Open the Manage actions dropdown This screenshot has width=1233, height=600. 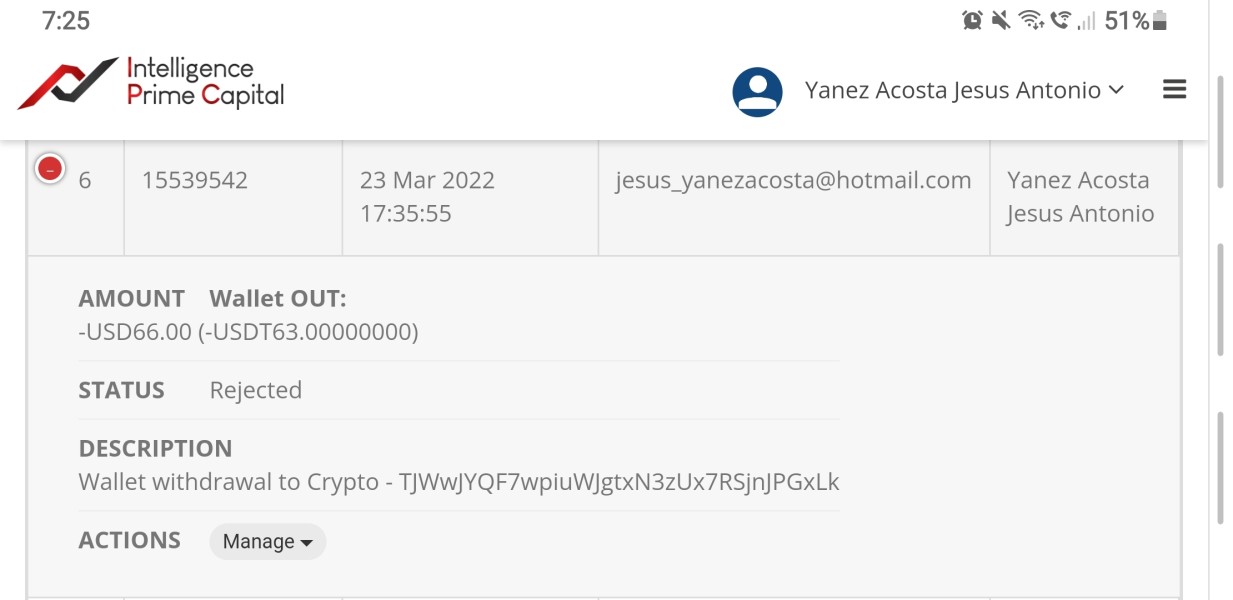pos(267,542)
